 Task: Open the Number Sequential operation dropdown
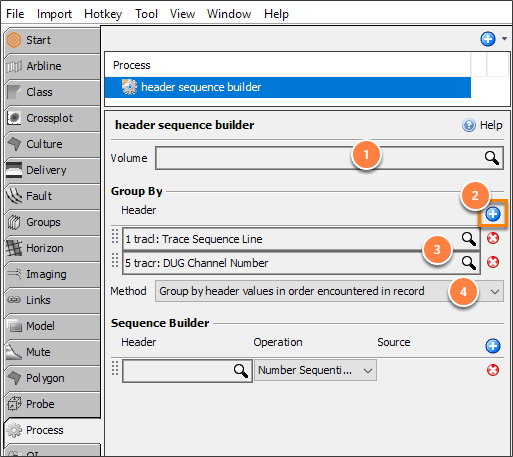coord(315,370)
